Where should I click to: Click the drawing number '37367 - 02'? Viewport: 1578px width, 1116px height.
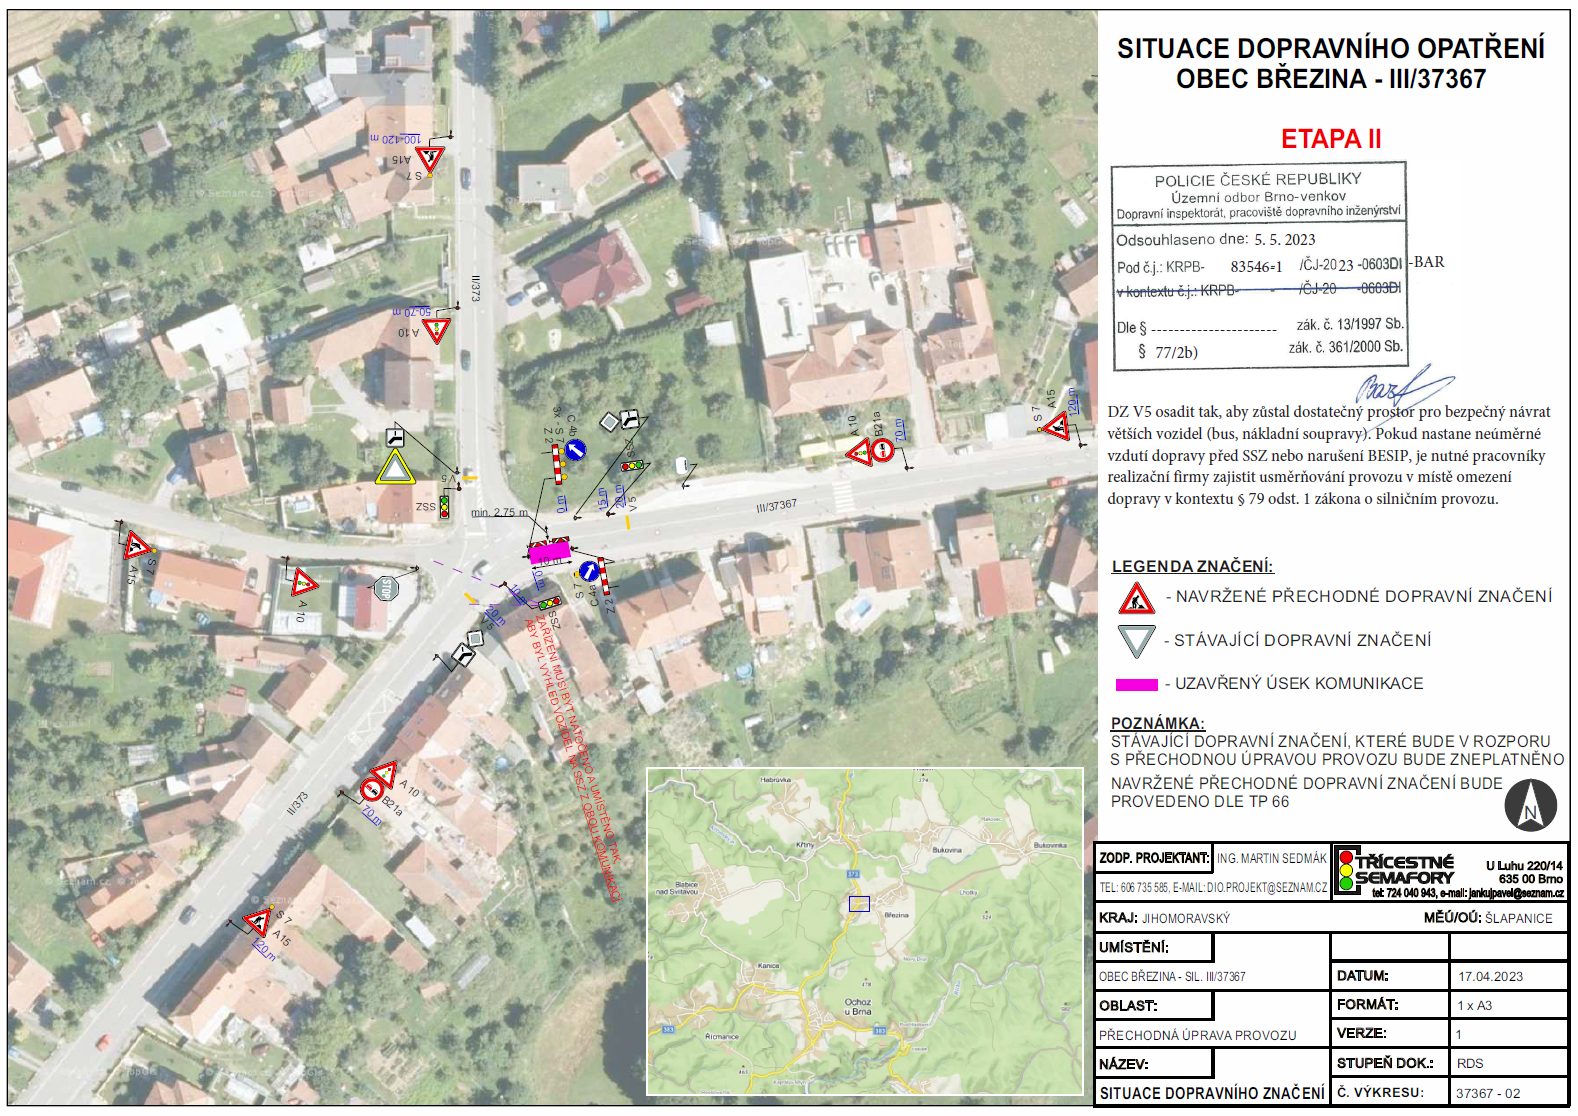click(1488, 1094)
